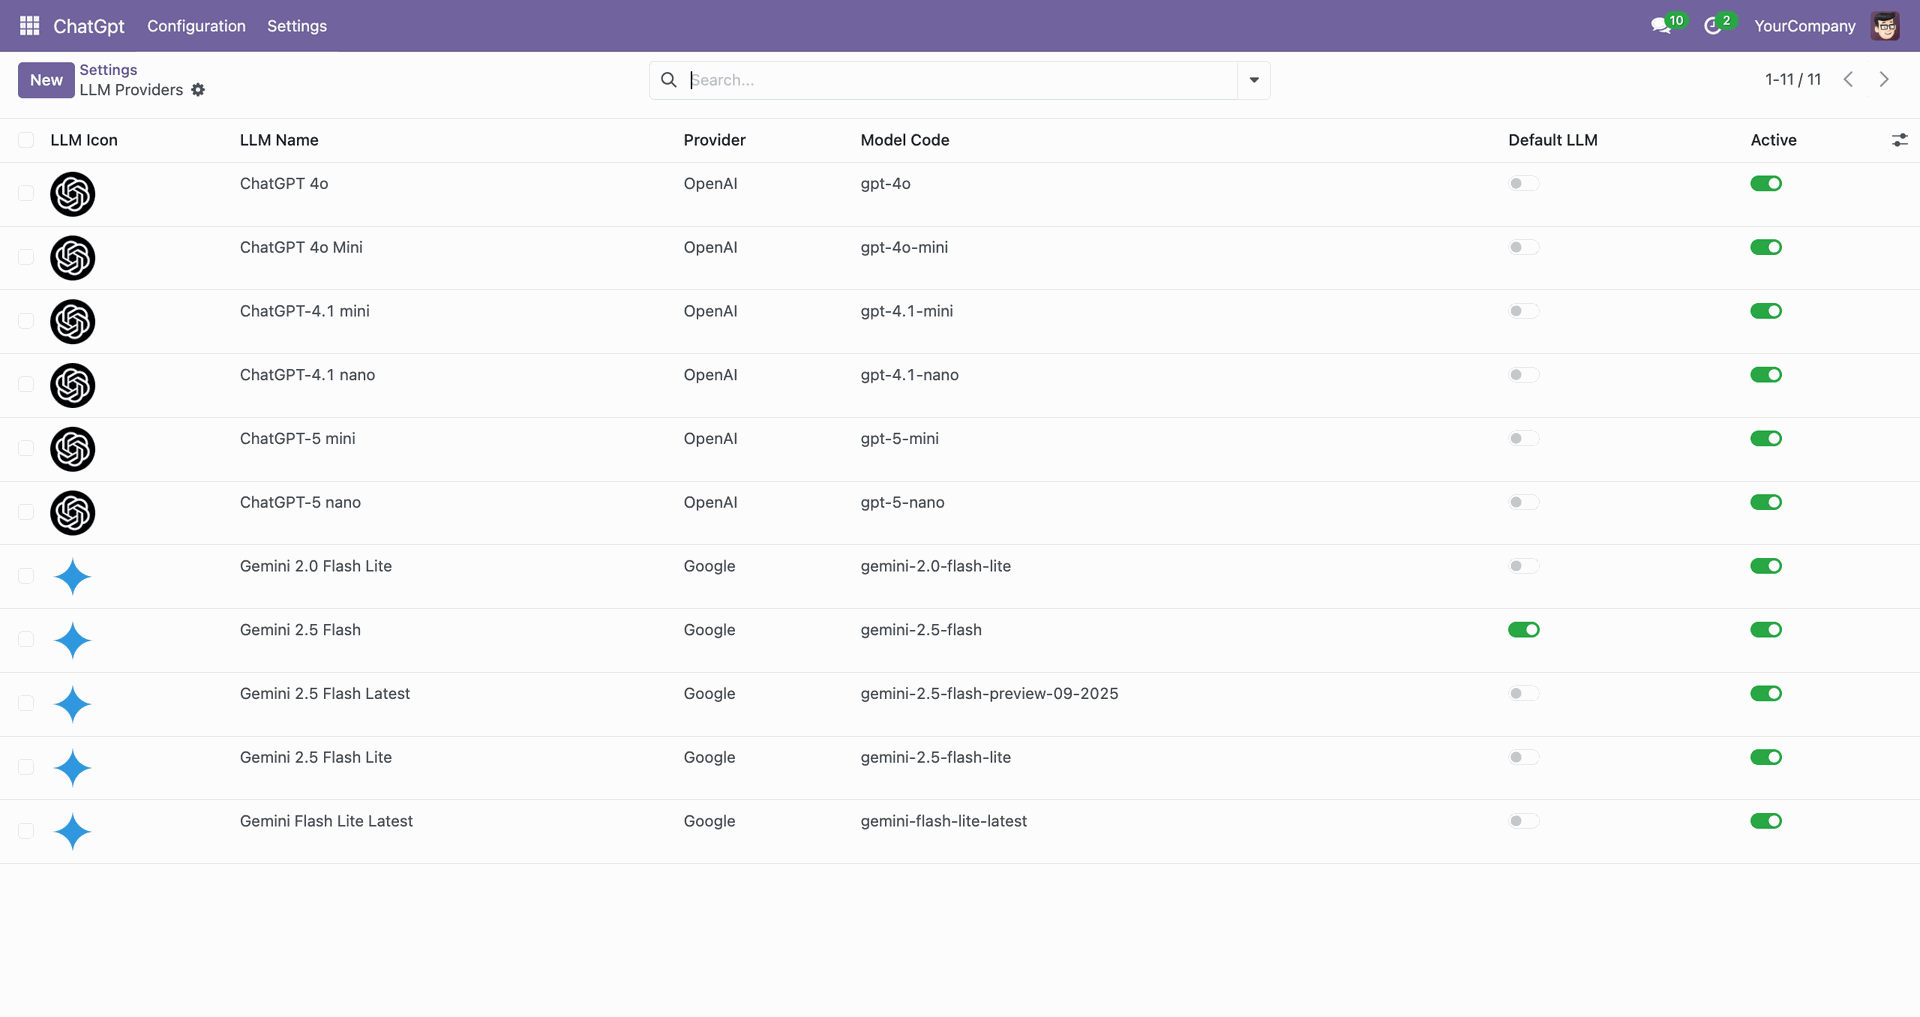Sort by the Active column header
This screenshot has width=1920, height=1017.
click(1774, 140)
